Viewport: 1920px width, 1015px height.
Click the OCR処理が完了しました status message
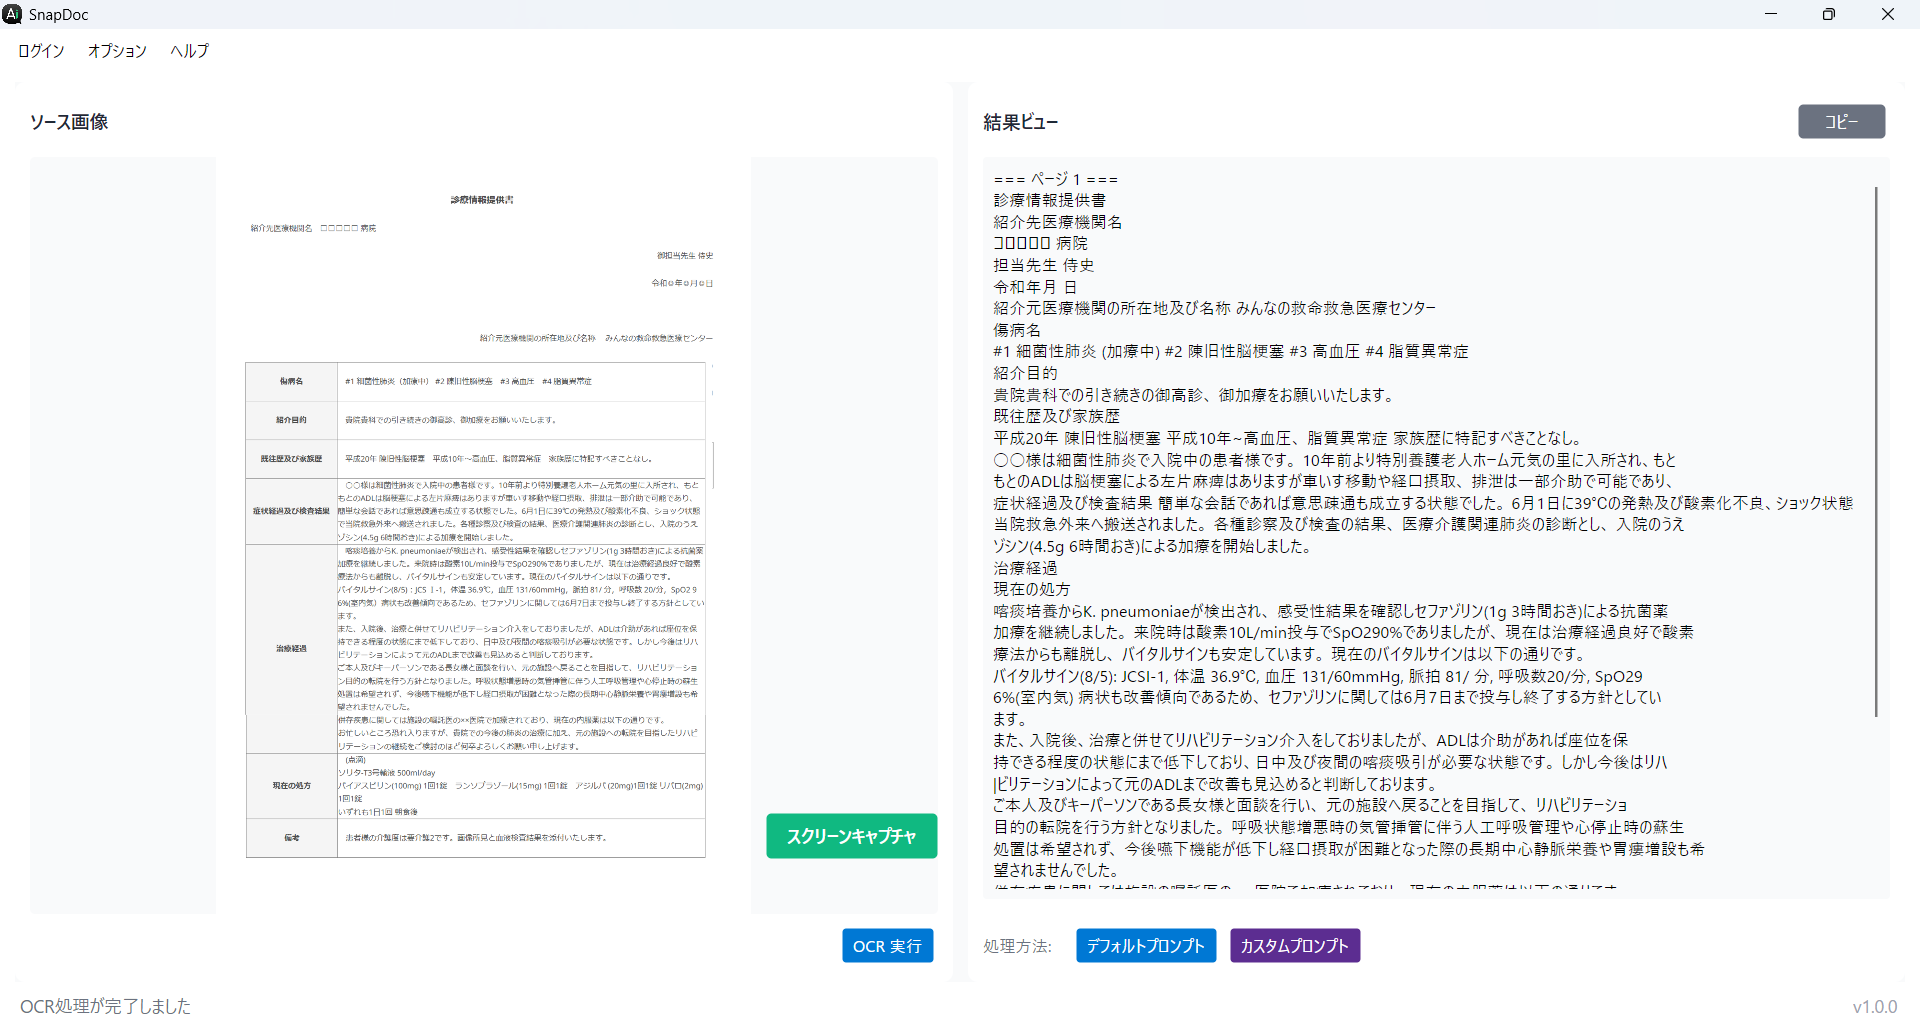tap(105, 1006)
